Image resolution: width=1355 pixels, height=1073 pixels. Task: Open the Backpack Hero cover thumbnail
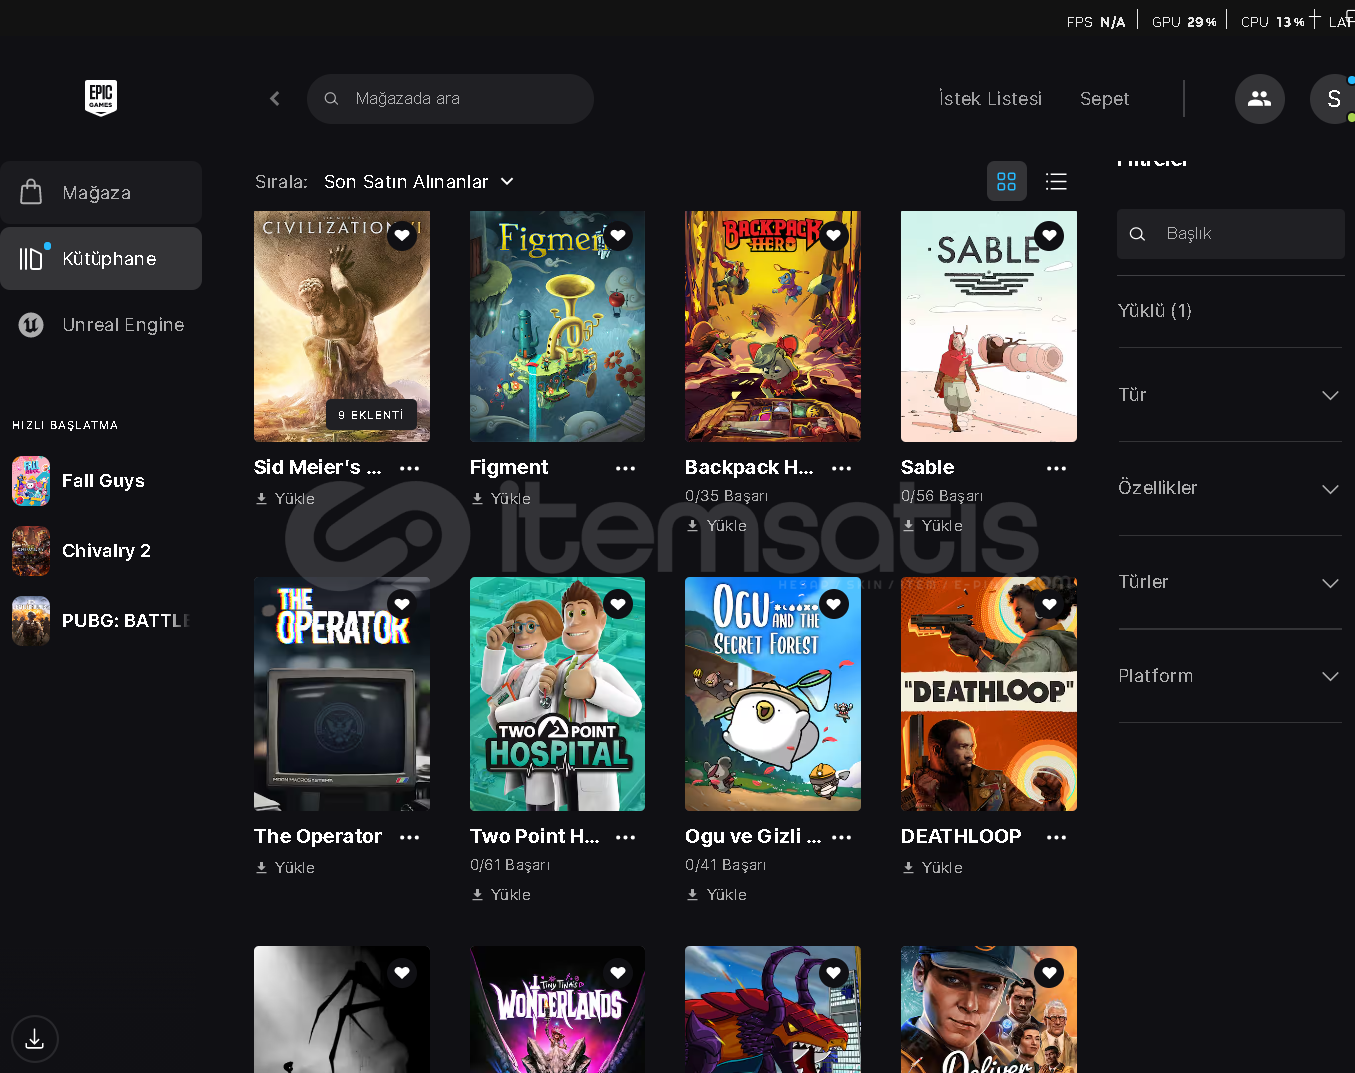pos(773,326)
